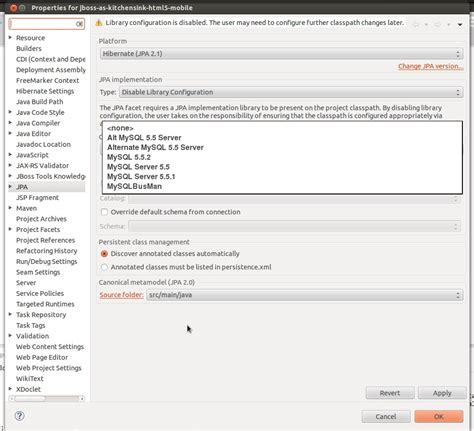Select Web Project Settings in the tree

click(x=49, y=368)
